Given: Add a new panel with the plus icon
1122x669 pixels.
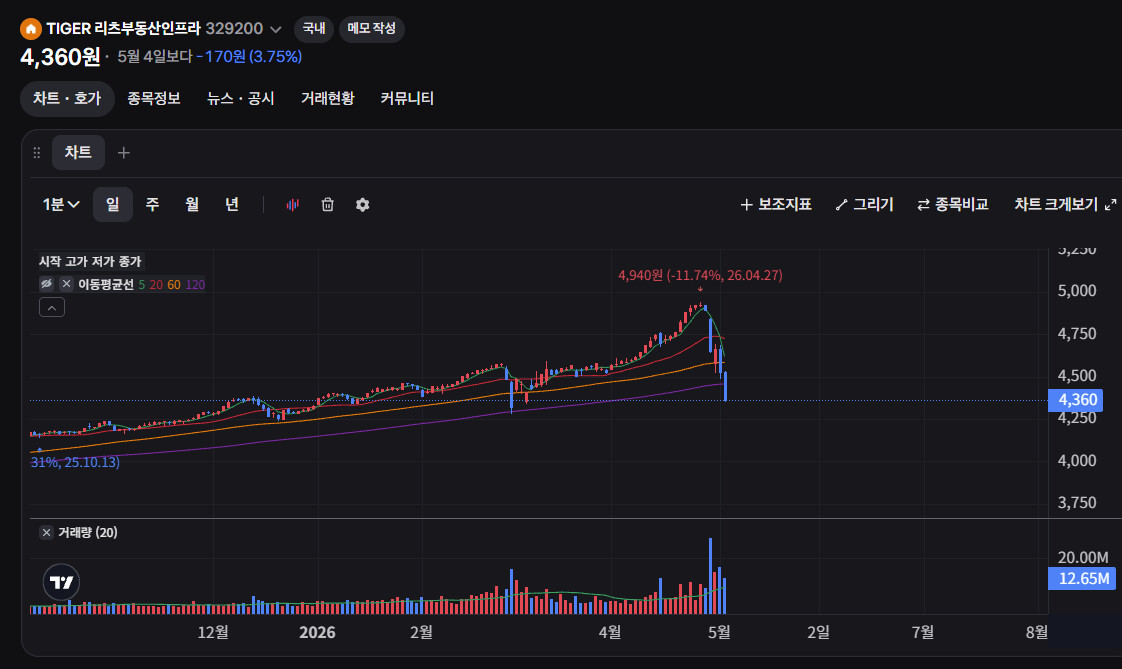Looking at the screenshot, I should point(124,152).
